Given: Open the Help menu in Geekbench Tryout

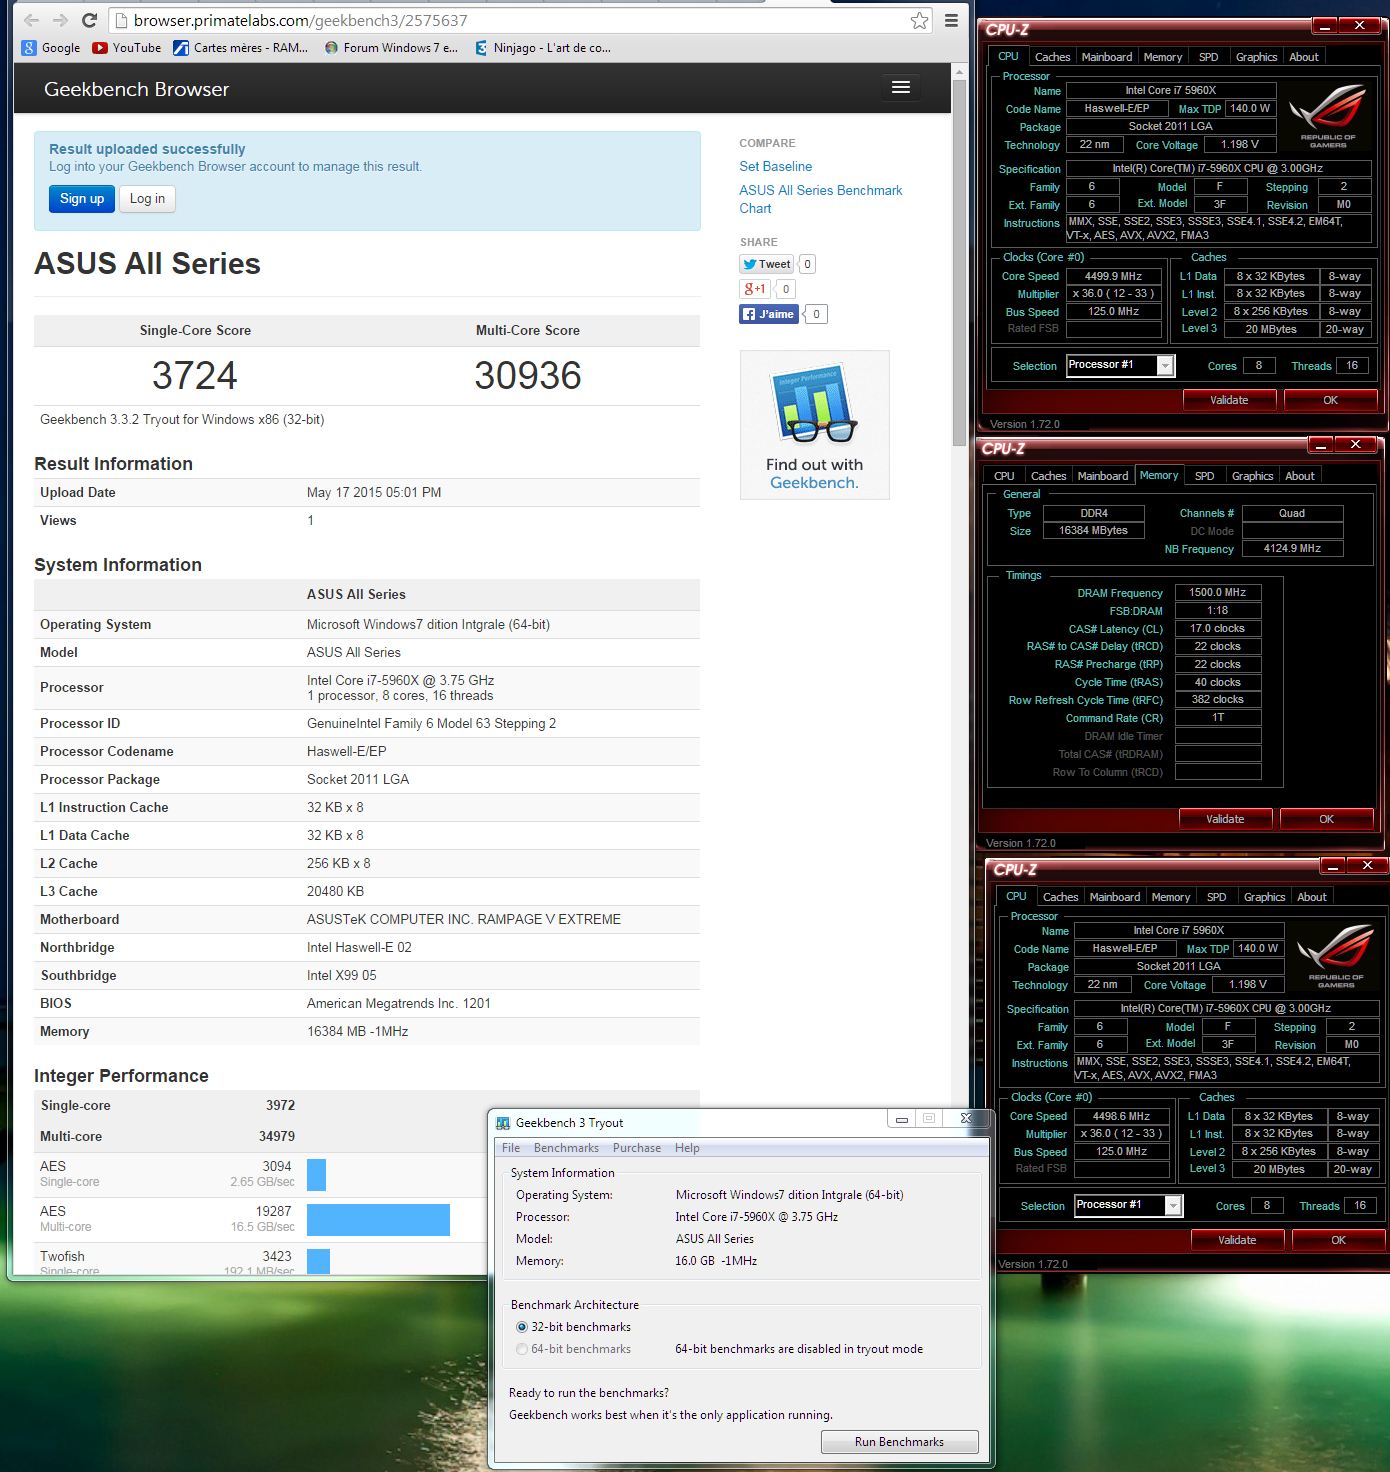Looking at the screenshot, I should (687, 1148).
